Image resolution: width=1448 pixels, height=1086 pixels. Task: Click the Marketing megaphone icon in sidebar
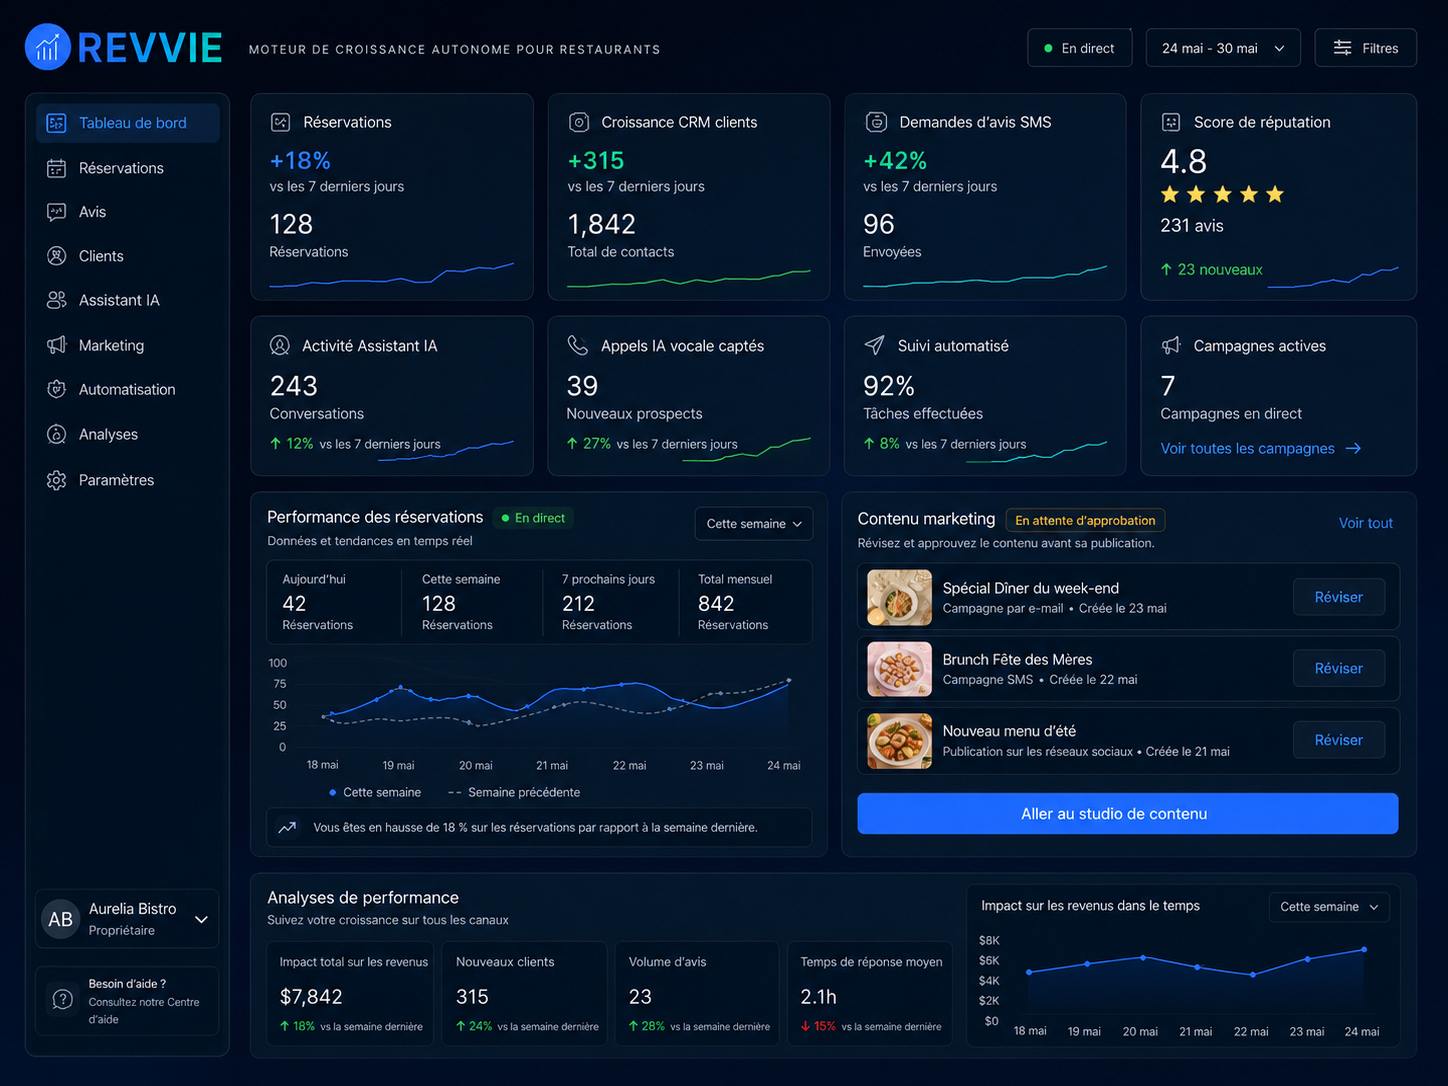point(57,345)
